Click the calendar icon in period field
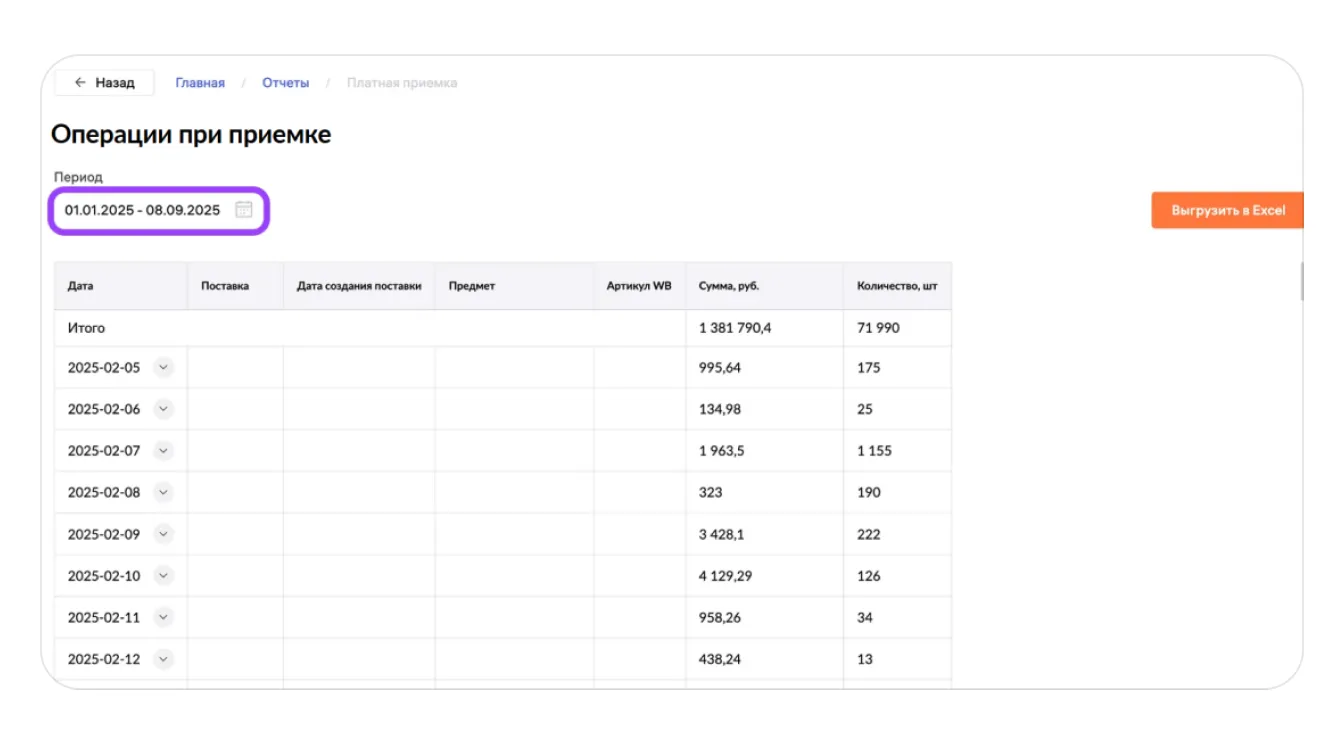 tap(243, 210)
